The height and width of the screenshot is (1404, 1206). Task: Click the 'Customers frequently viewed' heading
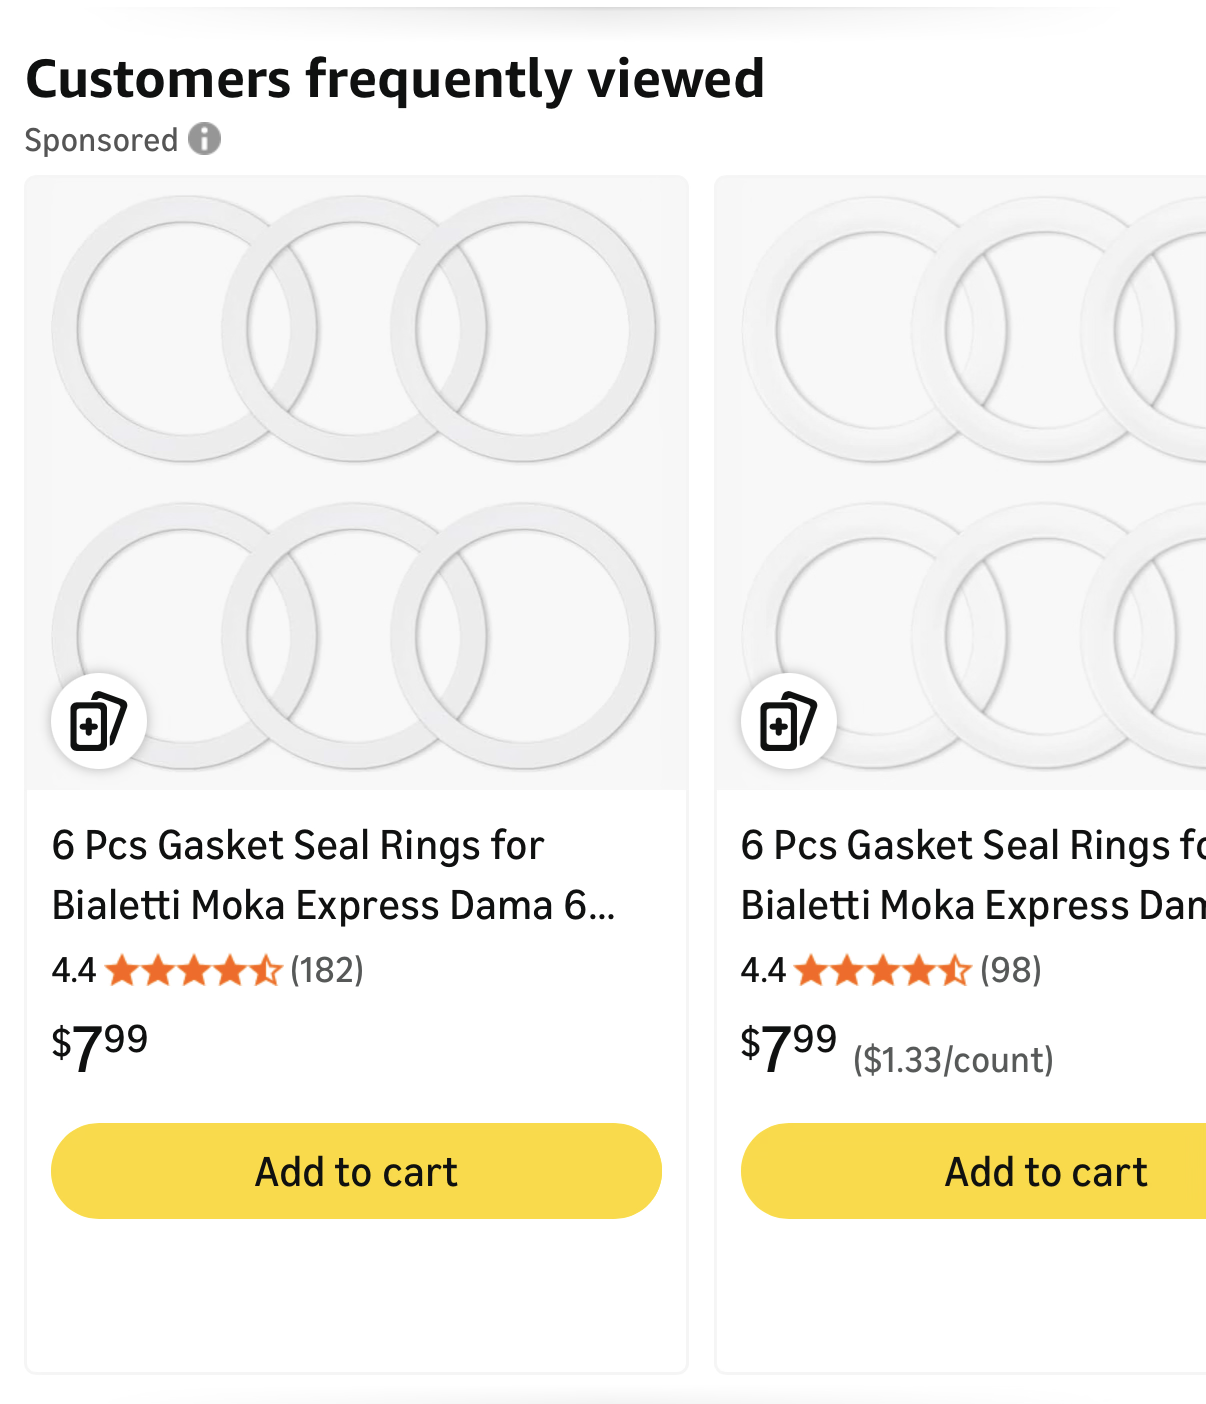[395, 79]
